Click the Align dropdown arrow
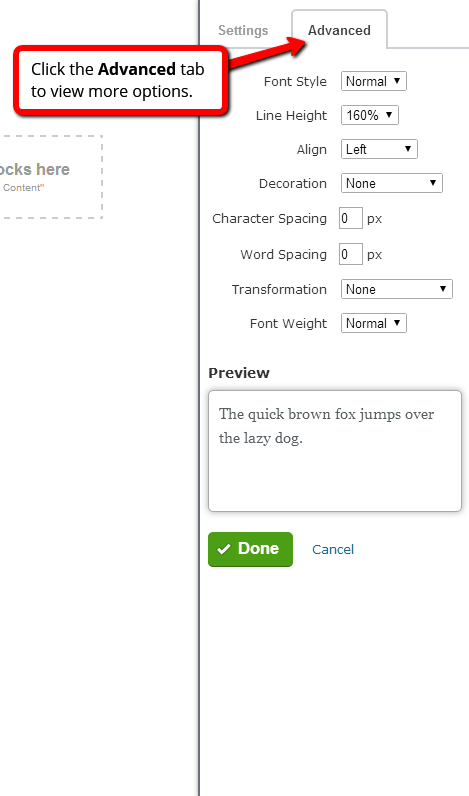This screenshot has width=469, height=796. point(408,149)
